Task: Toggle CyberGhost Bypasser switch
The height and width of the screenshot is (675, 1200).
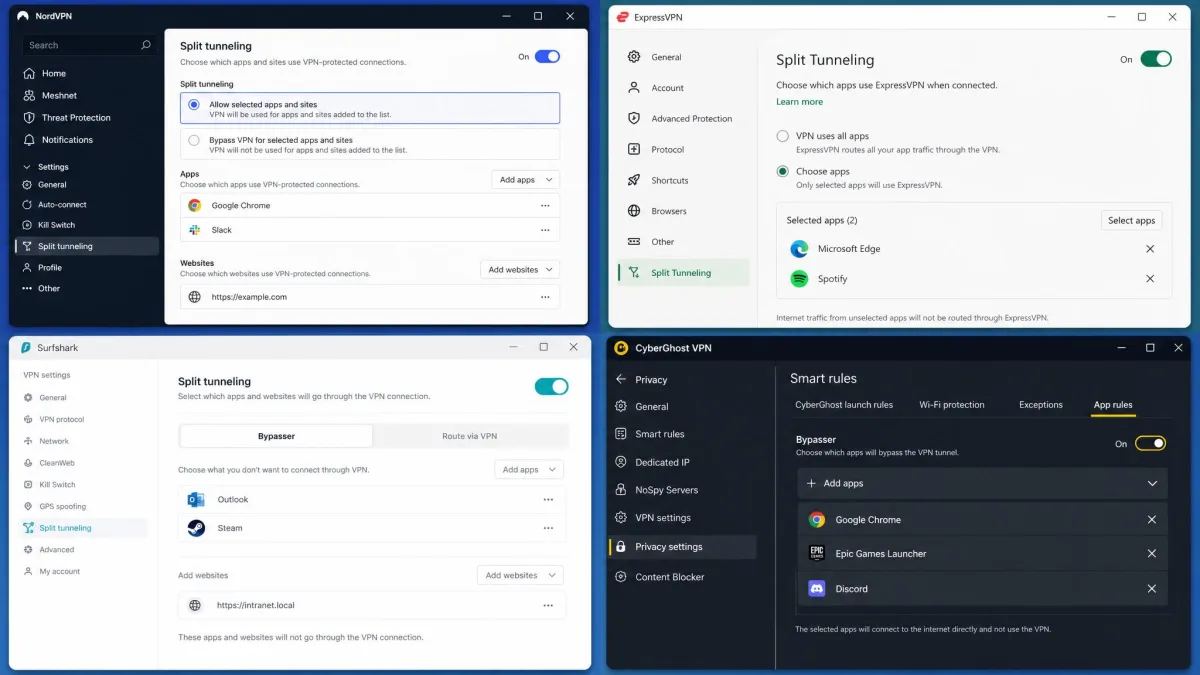Action: (1150, 443)
